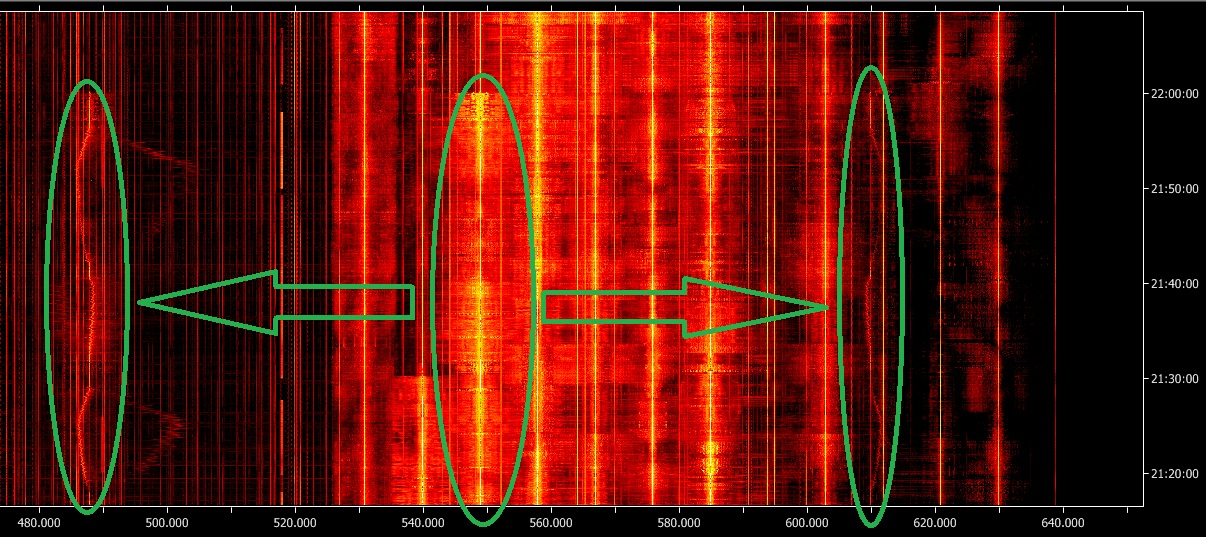Select the 21:30:00 time axis label
This screenshot has height=537, width=1206.
[x=1176, y=378]
